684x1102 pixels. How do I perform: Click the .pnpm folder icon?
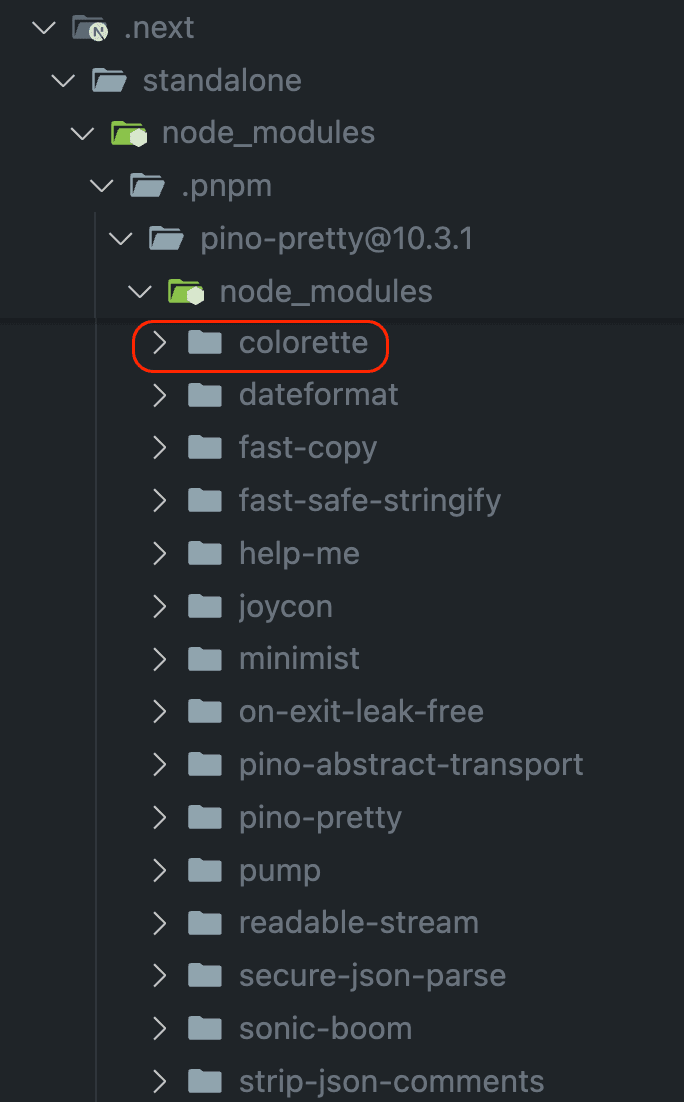click(147, 186)
